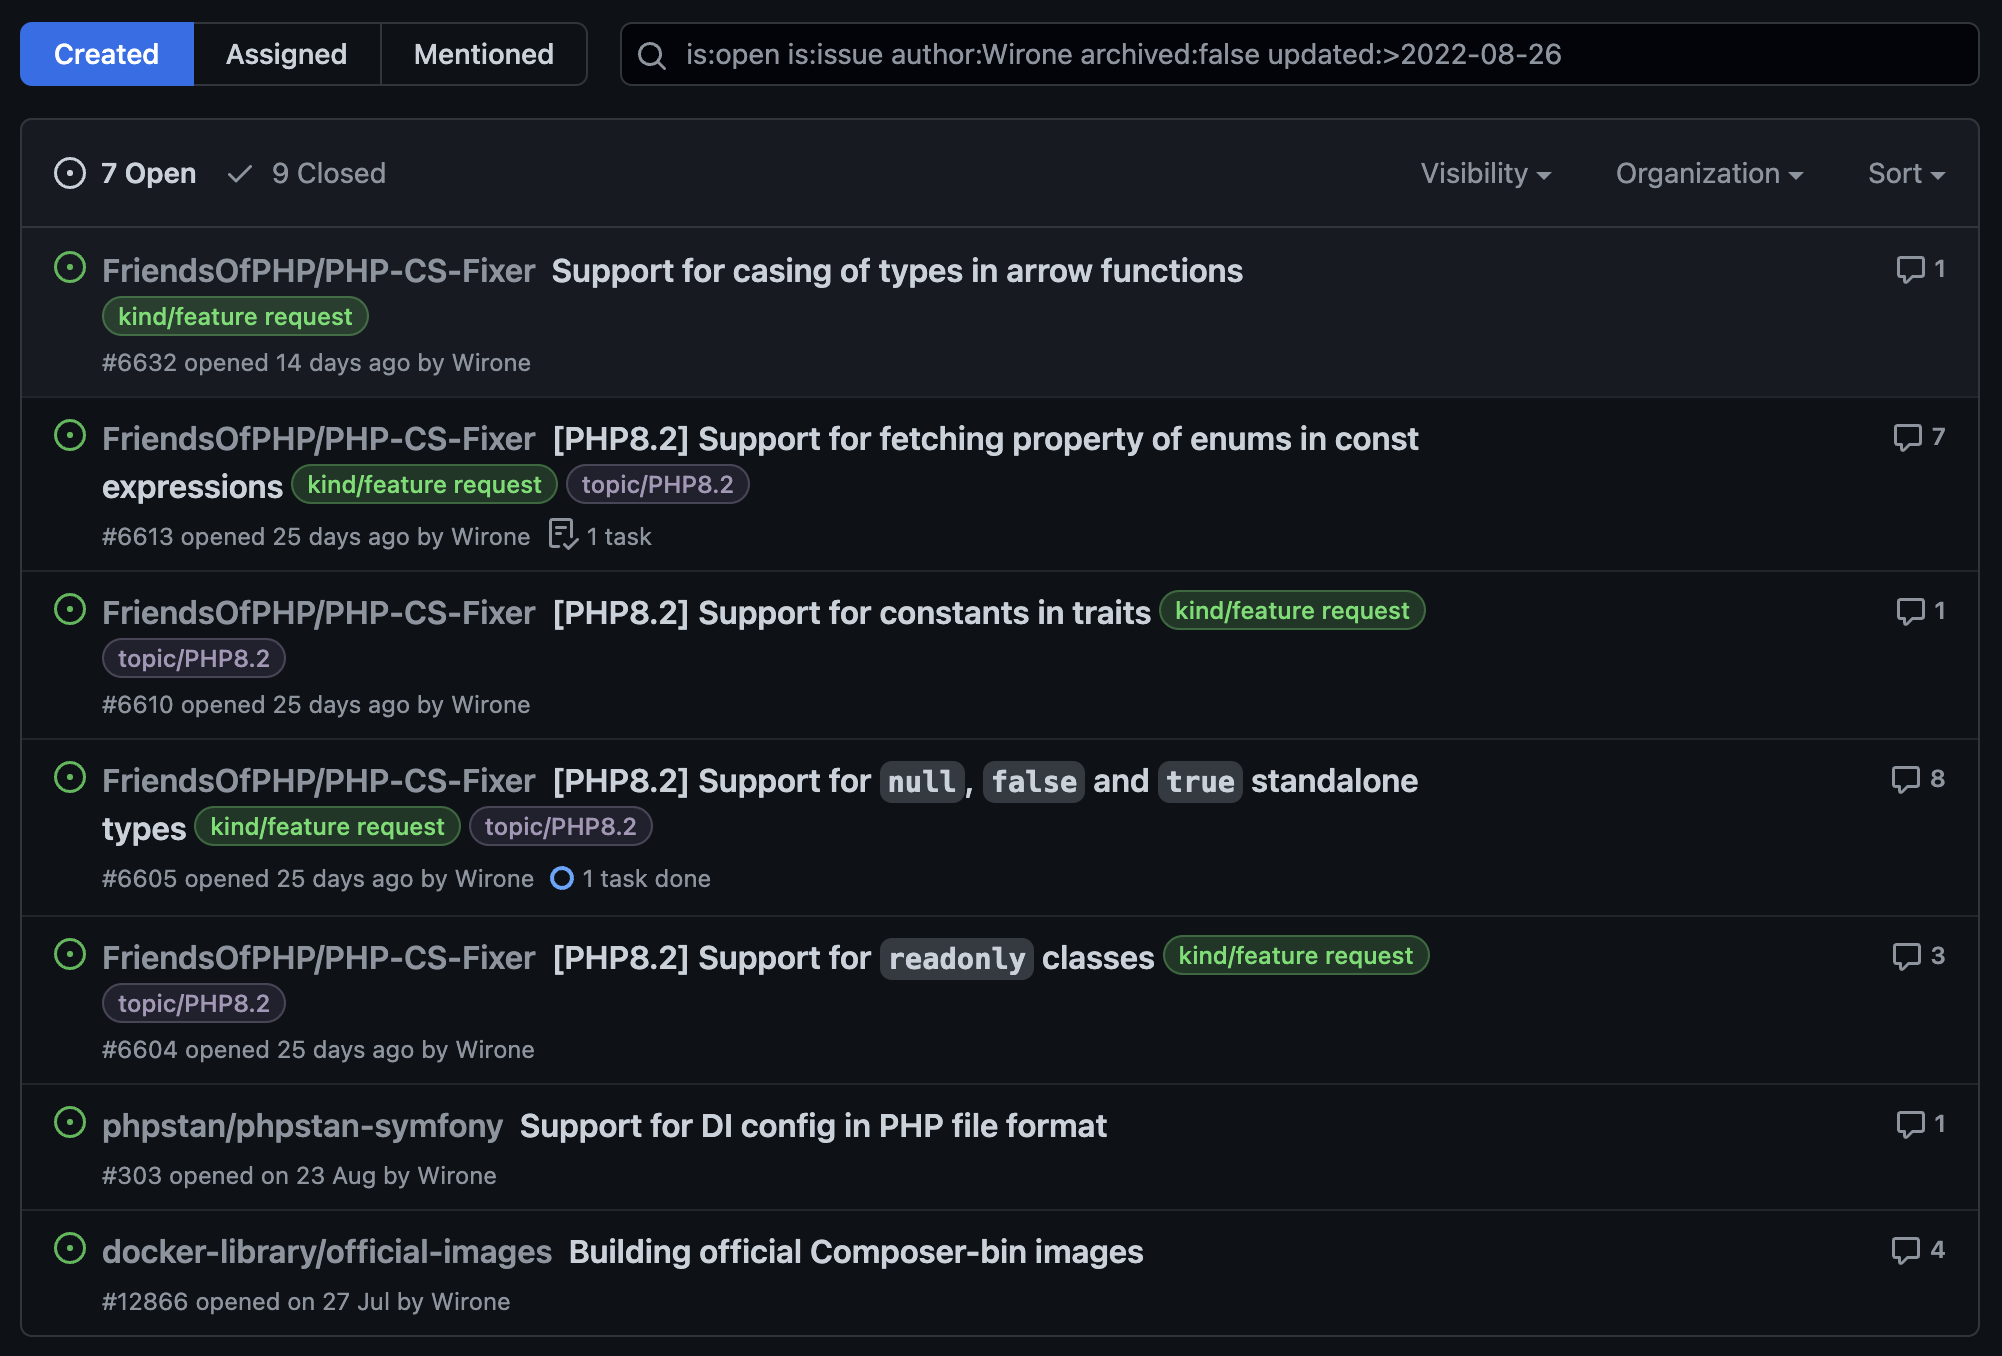Open docker-library/official-images repository link
The image size is (2002, 1356).
327,1252
